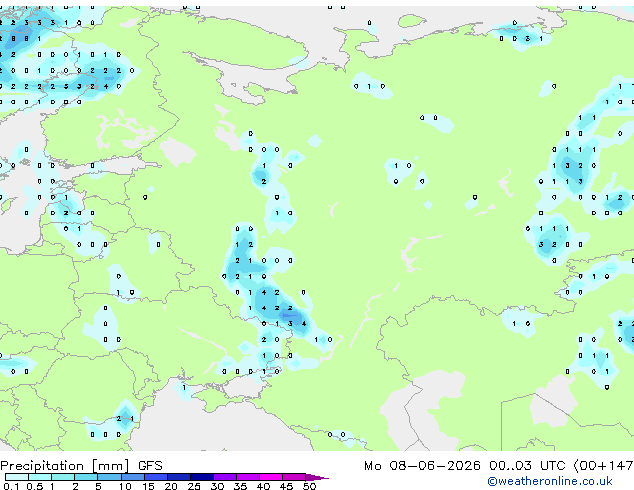Click the '00..03 UTC' time text

(x=527, y=466)
